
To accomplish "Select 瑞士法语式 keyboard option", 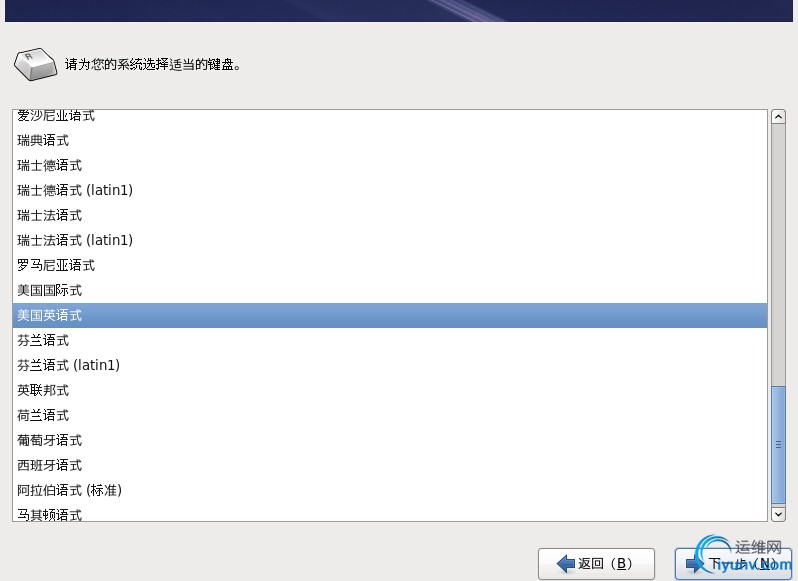I will coord(390,215).
